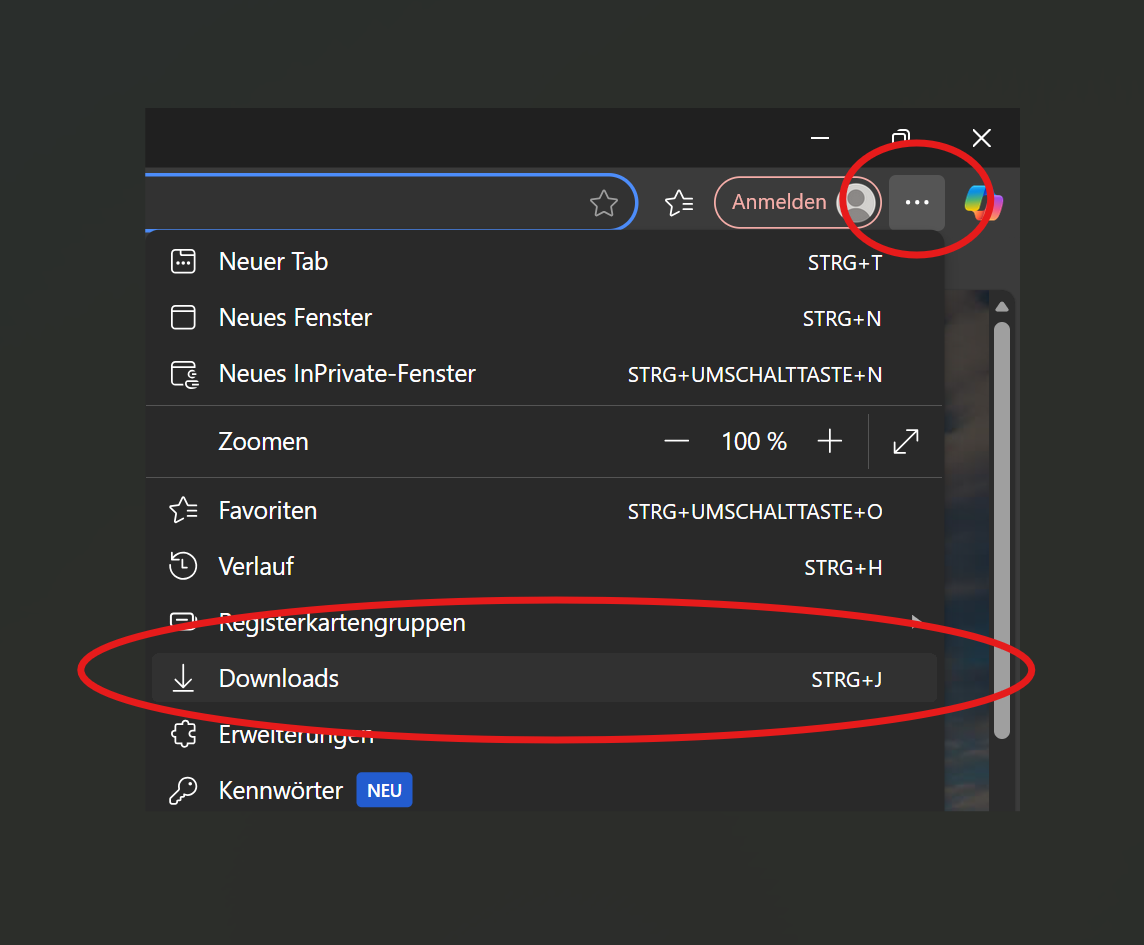Open Erweiterungen from the menu

[296, 735]
